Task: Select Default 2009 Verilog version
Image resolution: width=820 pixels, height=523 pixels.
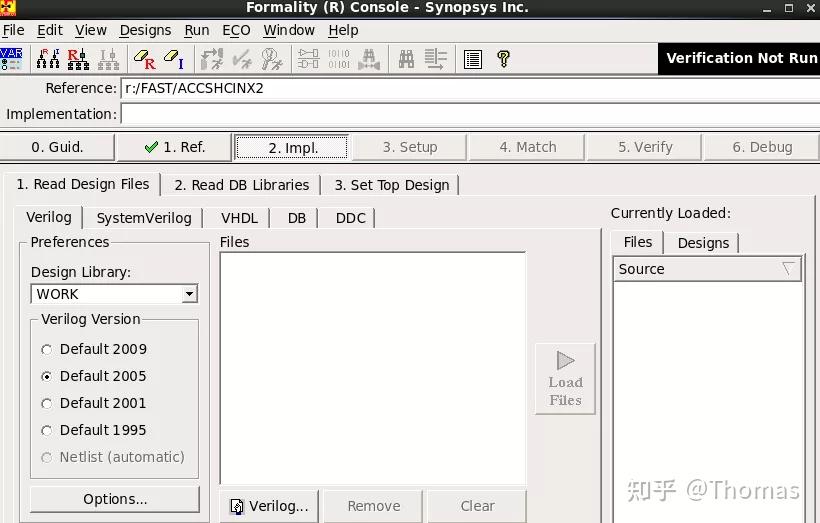Action: coord(94,349)
